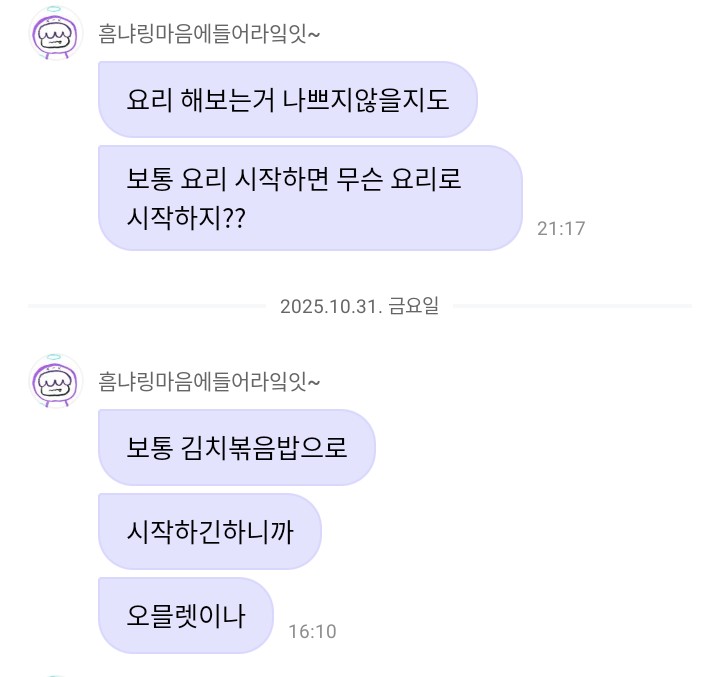This screenshot has height=677, width=720.
Task: Click halo on top of first avatar
Action: pyautogui.click(x=55, y=10)
